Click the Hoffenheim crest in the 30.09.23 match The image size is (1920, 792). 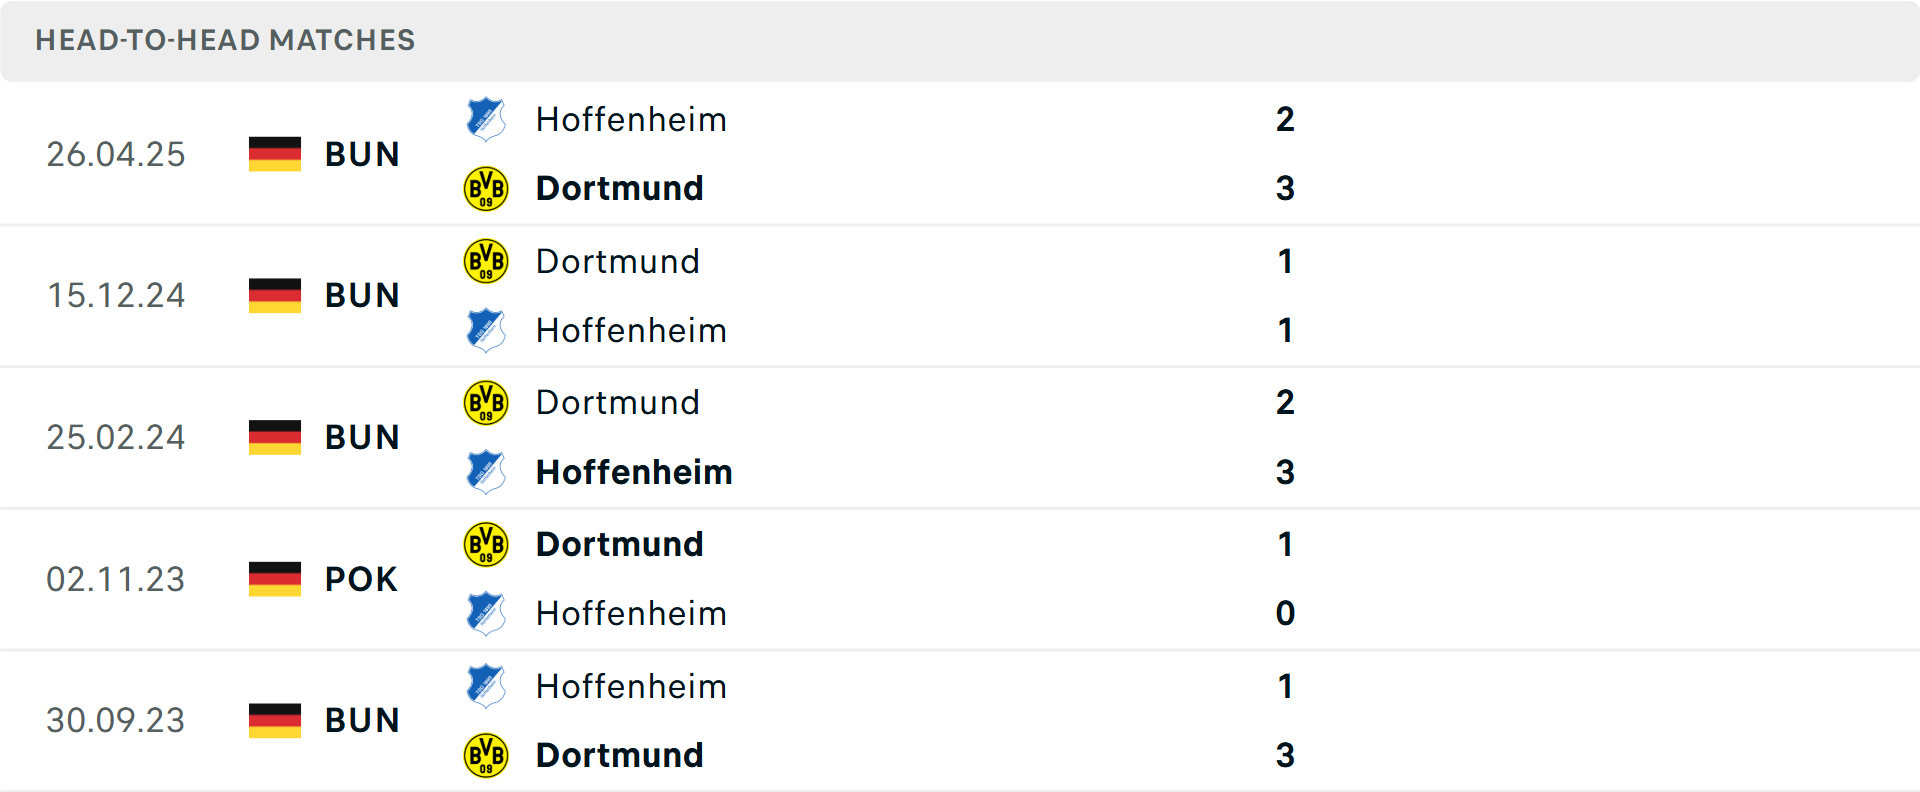coord(486,686)
